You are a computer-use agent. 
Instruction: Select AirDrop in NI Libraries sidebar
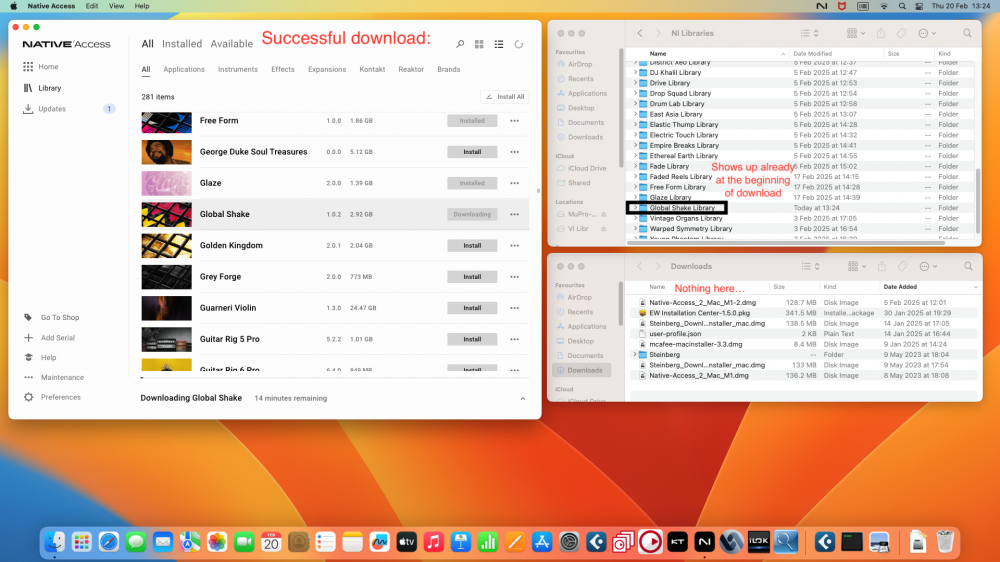[x=580, y=64]
